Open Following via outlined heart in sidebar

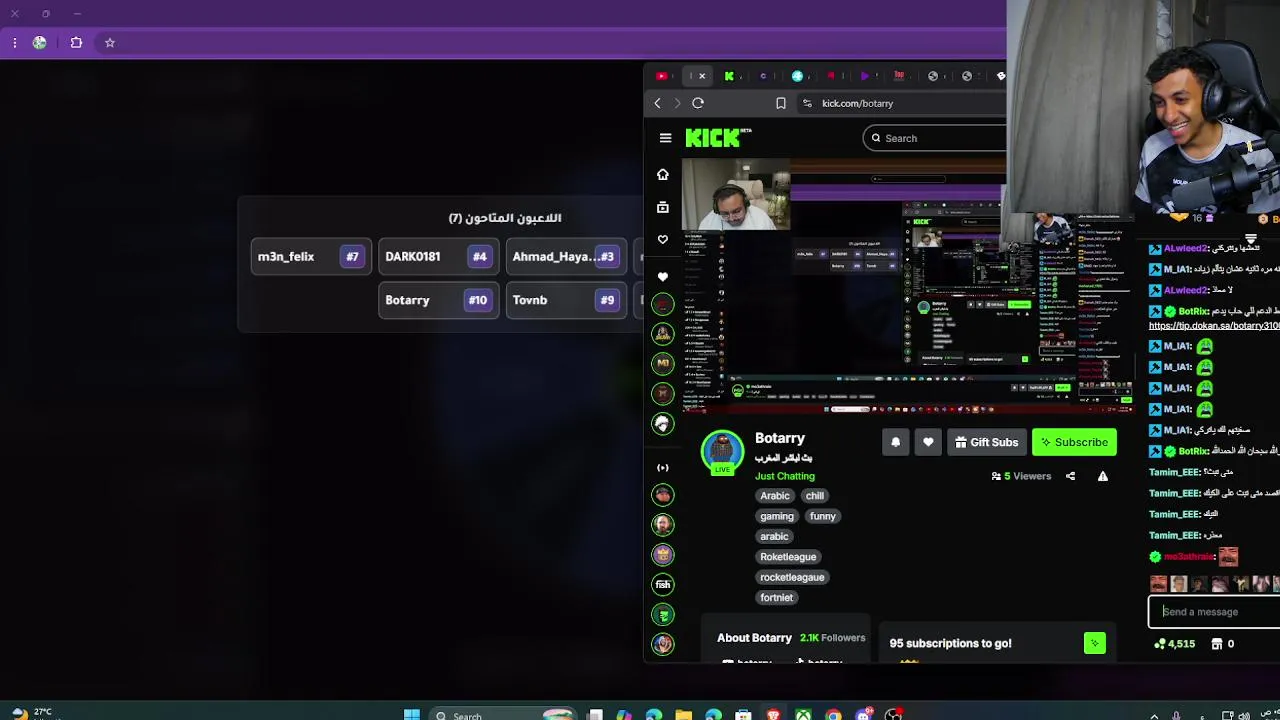coord(662,239)
